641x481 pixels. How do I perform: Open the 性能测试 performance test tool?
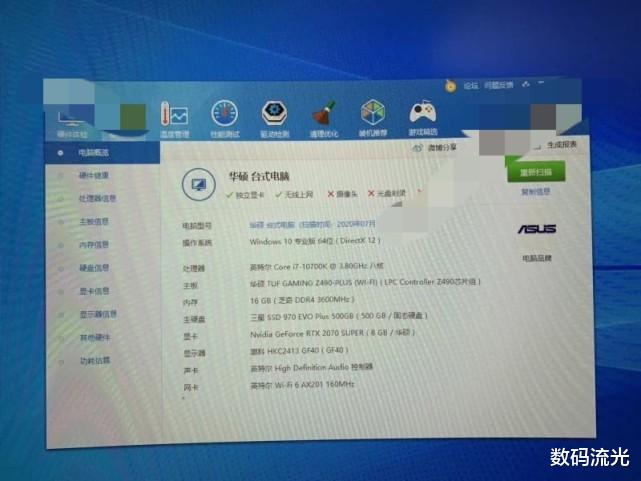pos(224,118)
